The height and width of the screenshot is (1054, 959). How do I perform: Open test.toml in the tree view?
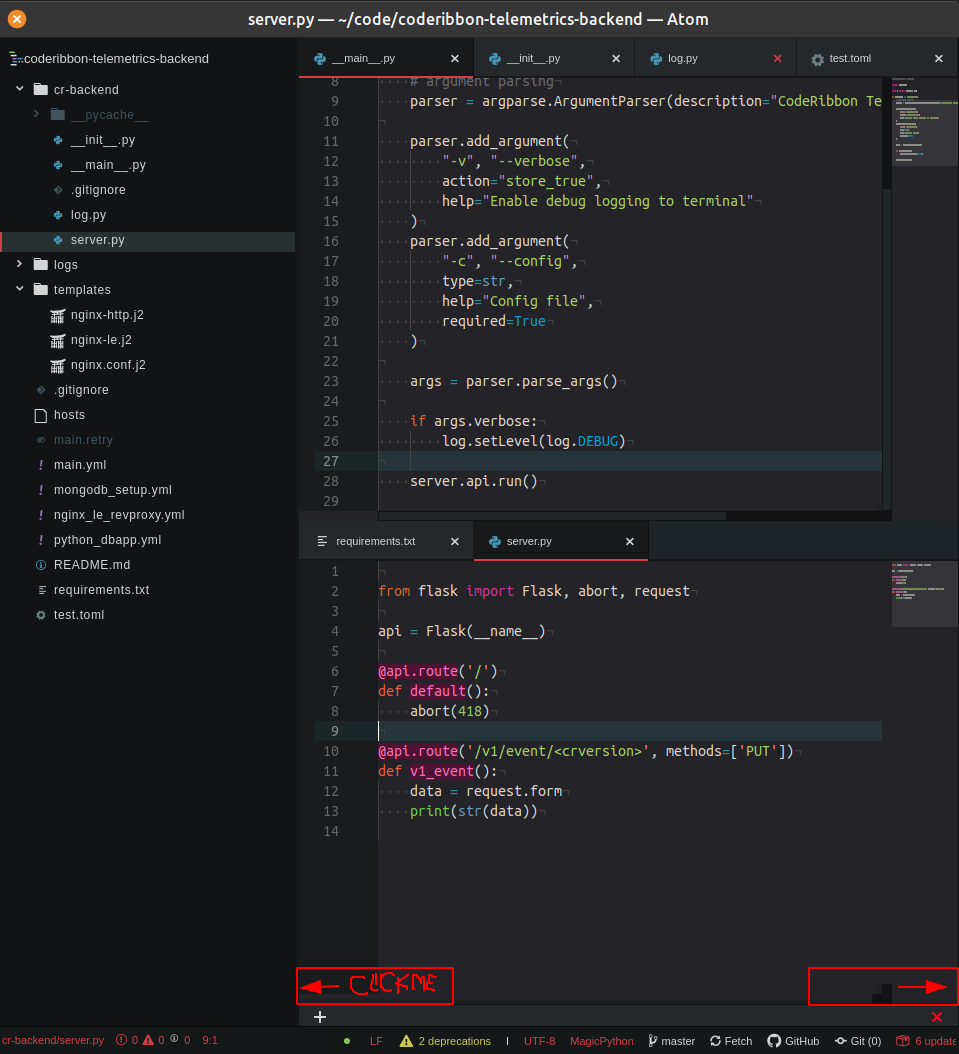(x=79, y=614)
